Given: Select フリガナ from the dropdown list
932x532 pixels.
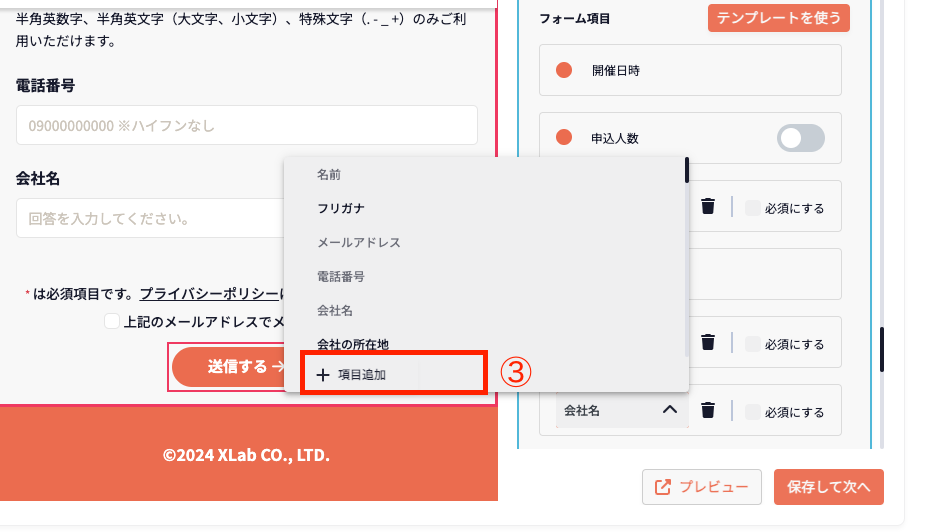Looking at the screenshot, I should (x=340, y=208).
